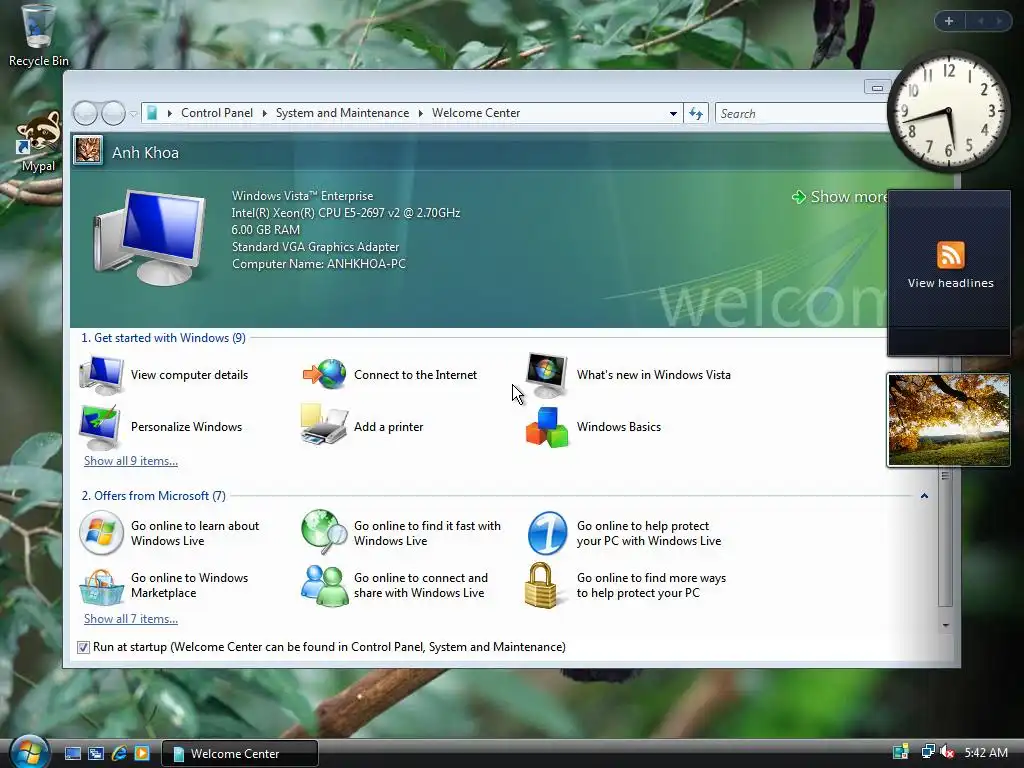Click Show Desktop in the Quick Launch

[72, 754]
